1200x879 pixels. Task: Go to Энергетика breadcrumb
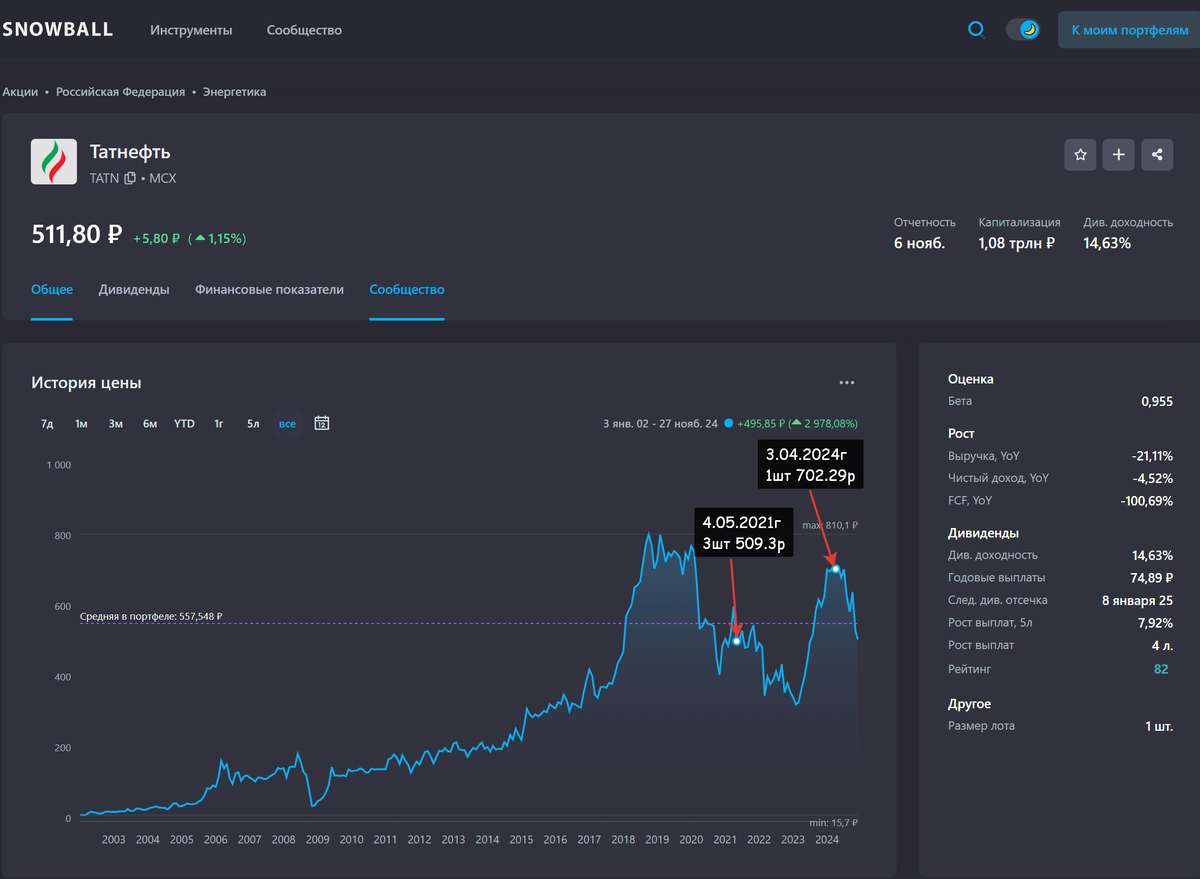[x=234, y=91]
